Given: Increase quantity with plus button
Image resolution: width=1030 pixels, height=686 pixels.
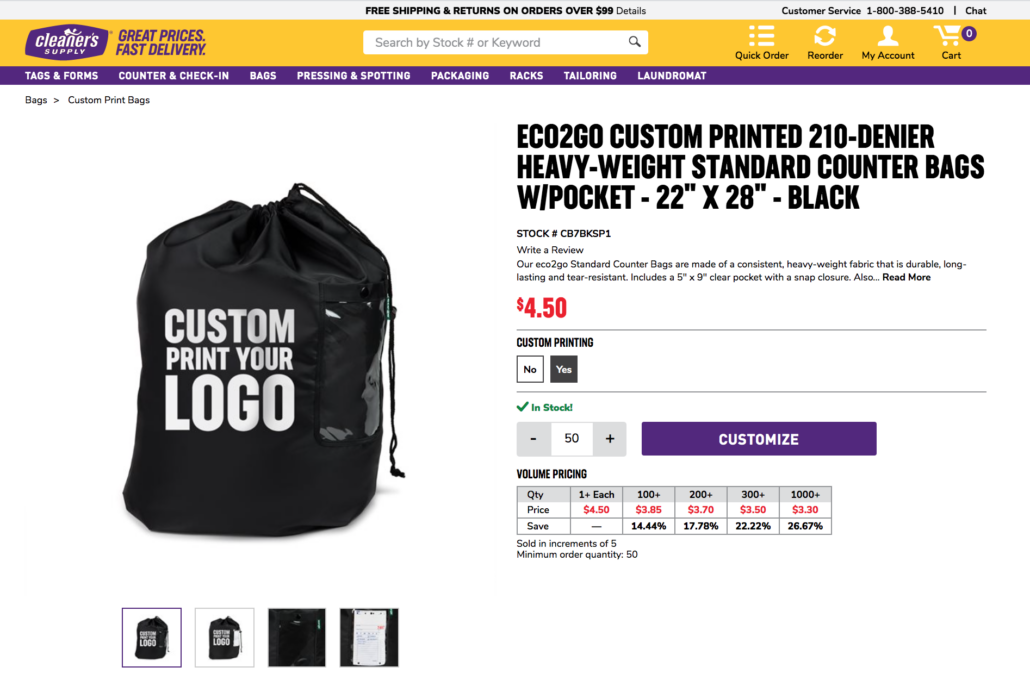Looking at the screenshot, I should tap(609, 439).
